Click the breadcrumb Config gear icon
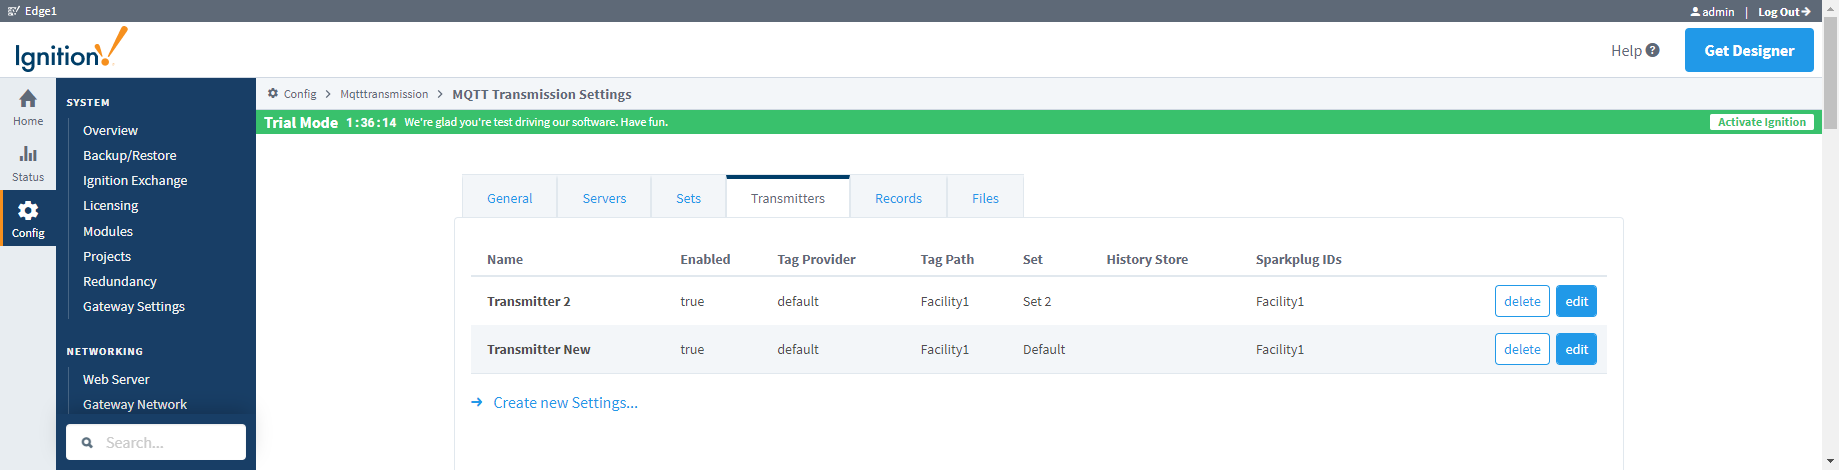The height and width of the screenshot is (470, 1839). pyautogui.click(x=273, y=94)
